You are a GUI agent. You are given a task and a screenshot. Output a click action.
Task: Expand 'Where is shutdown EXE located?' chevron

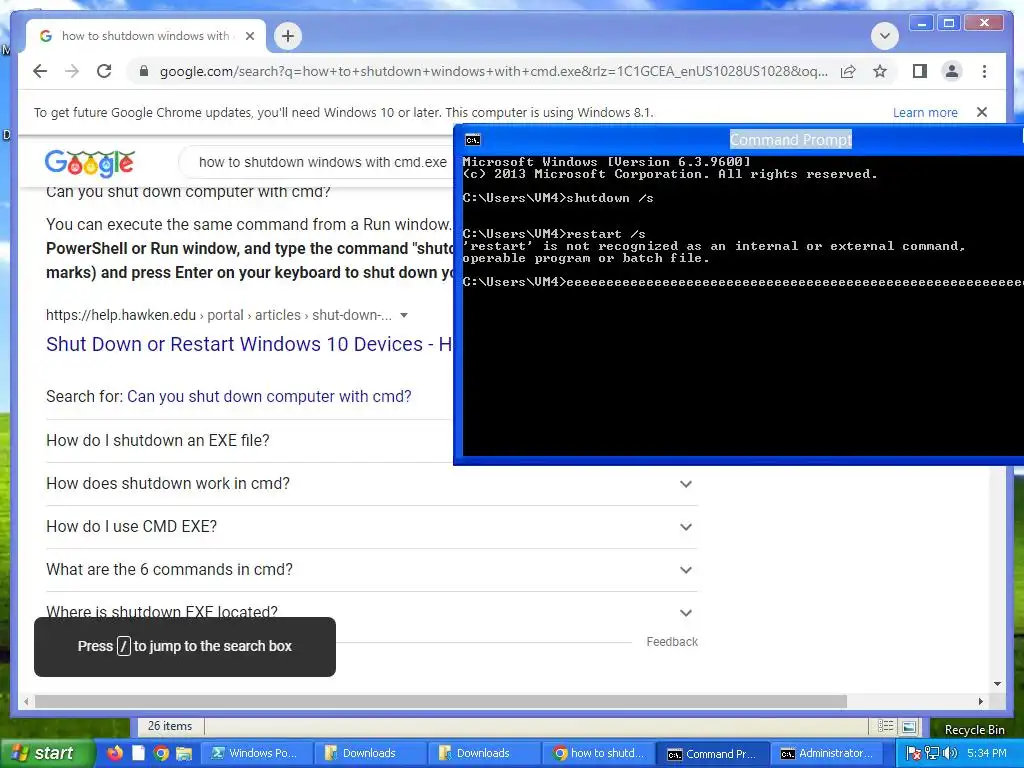pyautogui.click(x=686, y=613)
